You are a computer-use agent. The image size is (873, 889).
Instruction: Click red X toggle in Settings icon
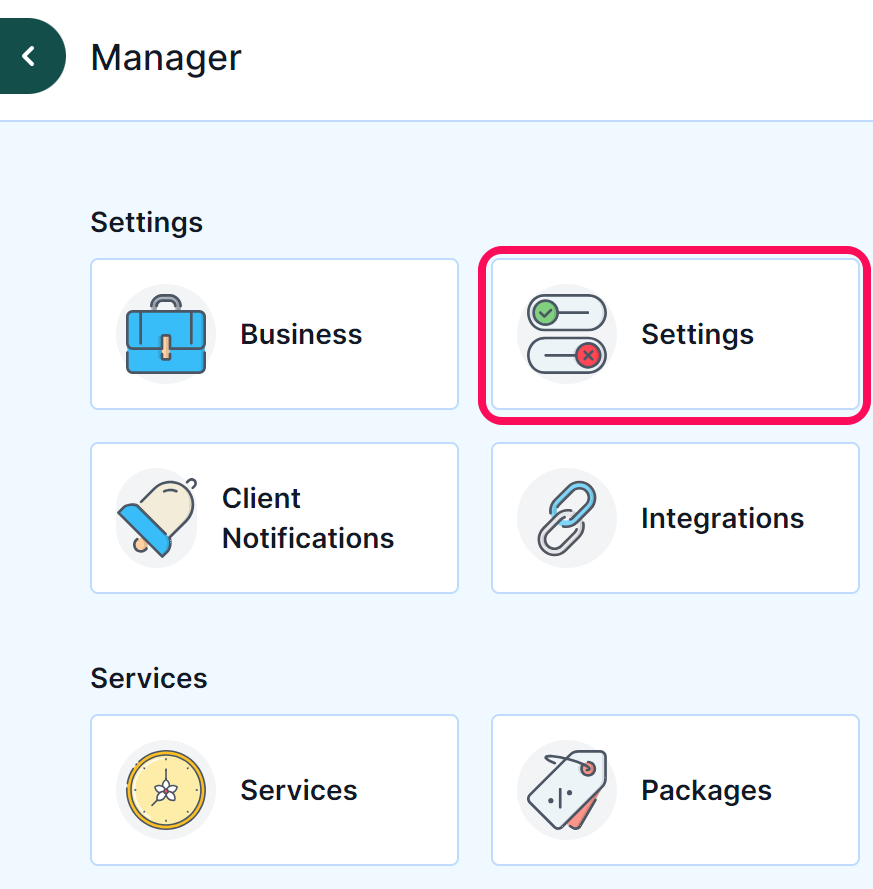click(x=566, y=356)
